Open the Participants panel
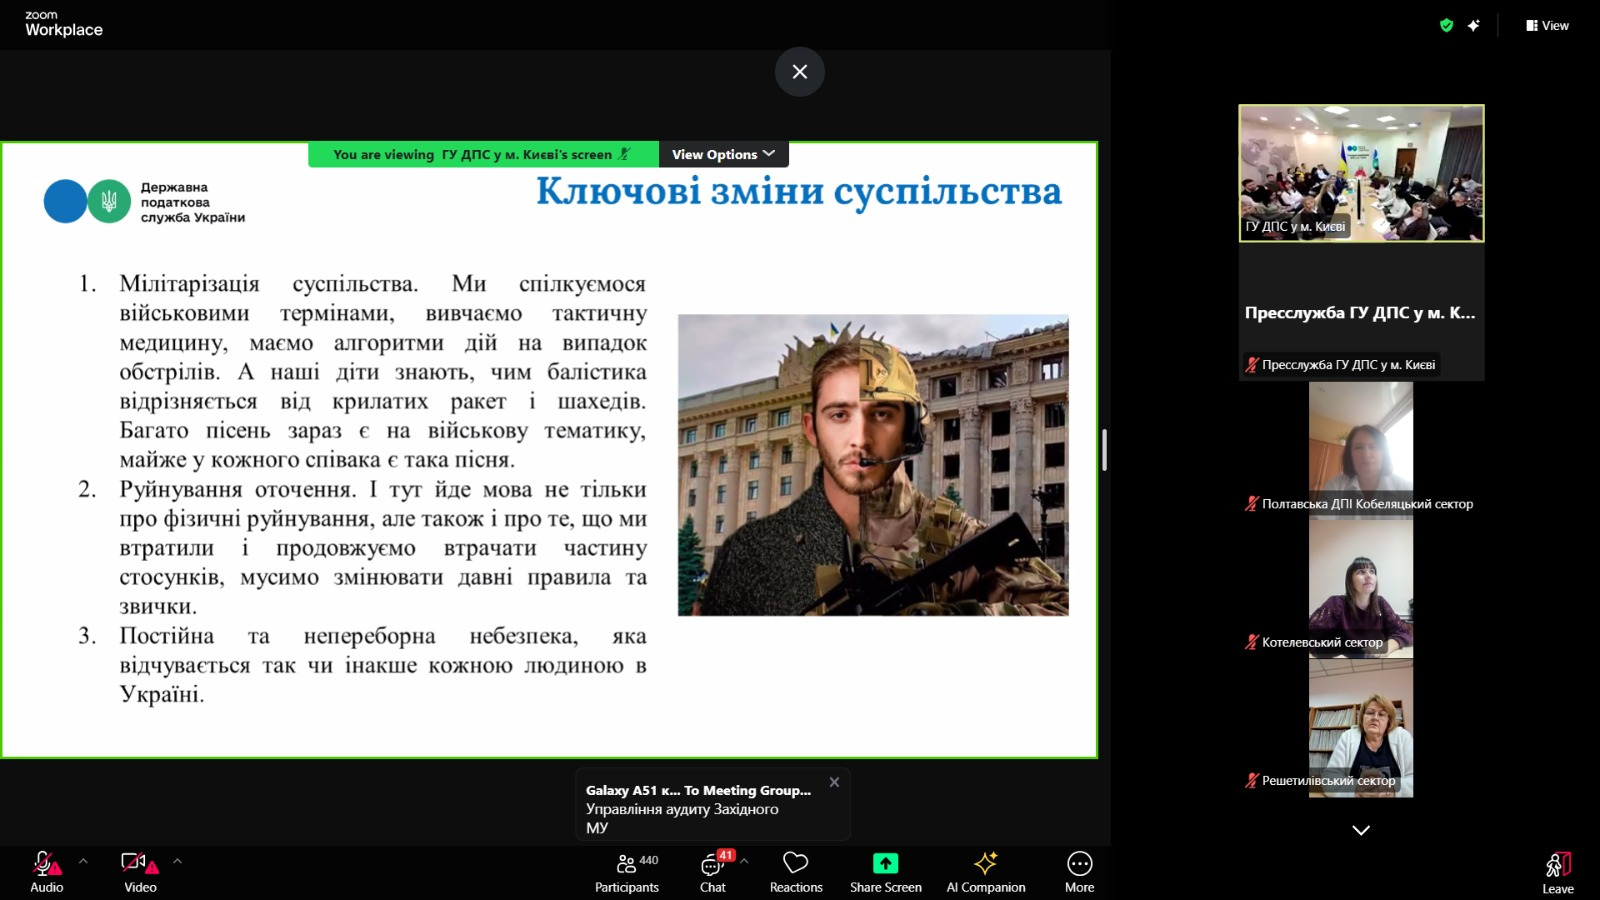 tap(627, 871)
